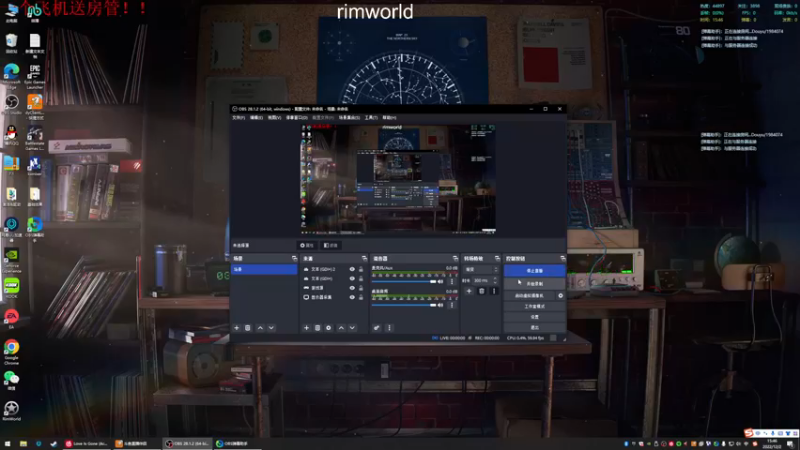Add a new source with the plus icon
Image resolution: width=800 pixels, height=450 pixels.
point(306,328)
